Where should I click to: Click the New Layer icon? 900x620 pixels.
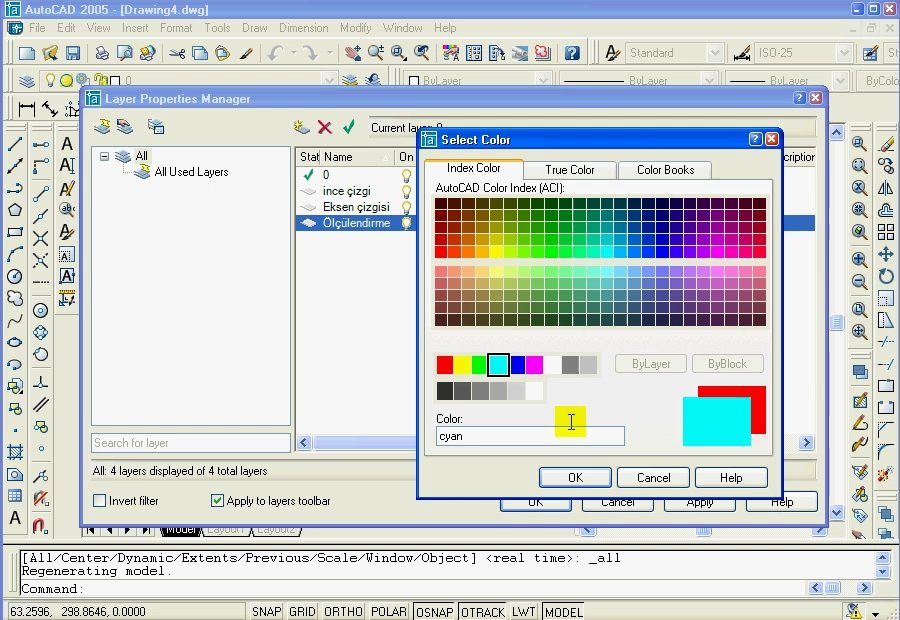coord(301,127)
